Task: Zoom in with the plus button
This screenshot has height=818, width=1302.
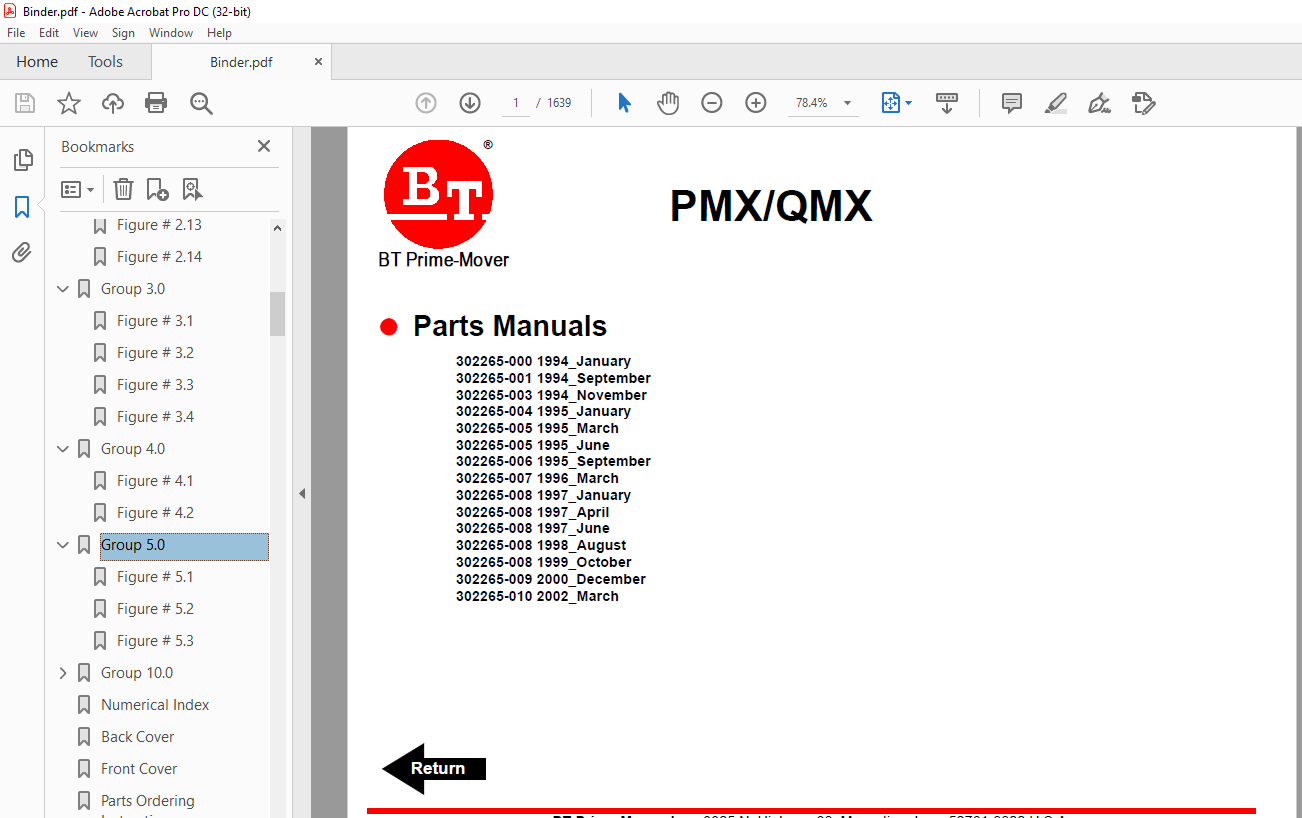Action: coord(756,103)
